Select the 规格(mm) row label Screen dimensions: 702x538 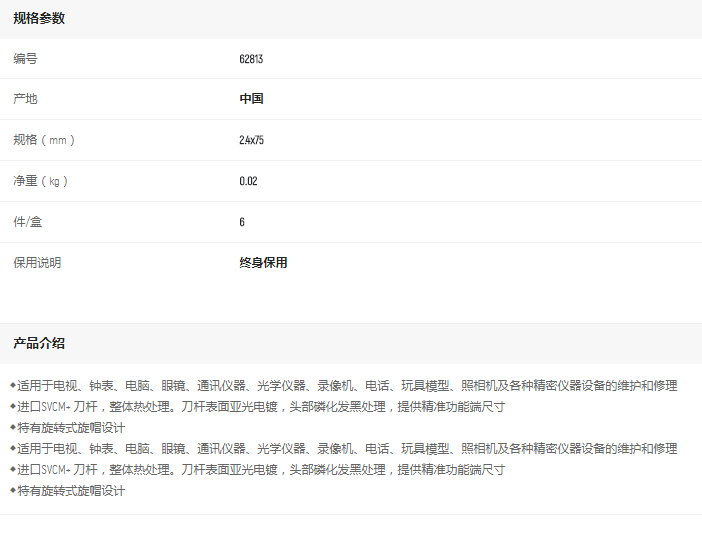[x=44, y=140]
